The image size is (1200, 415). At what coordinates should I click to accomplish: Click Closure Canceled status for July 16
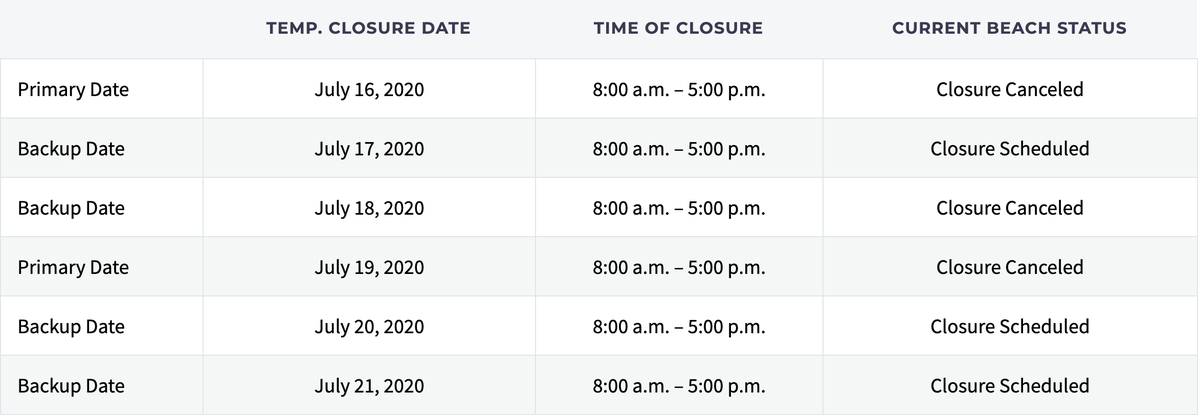[1009, 89]
